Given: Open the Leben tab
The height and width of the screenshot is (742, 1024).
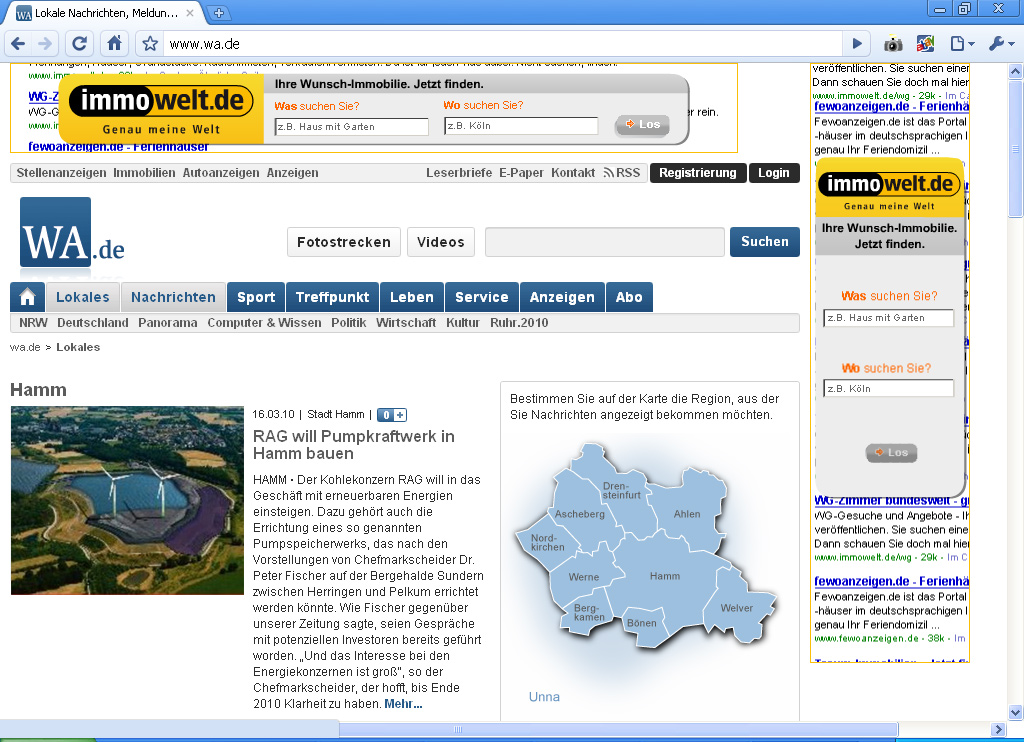Looking at the screenshot, I should pos(411,297).
